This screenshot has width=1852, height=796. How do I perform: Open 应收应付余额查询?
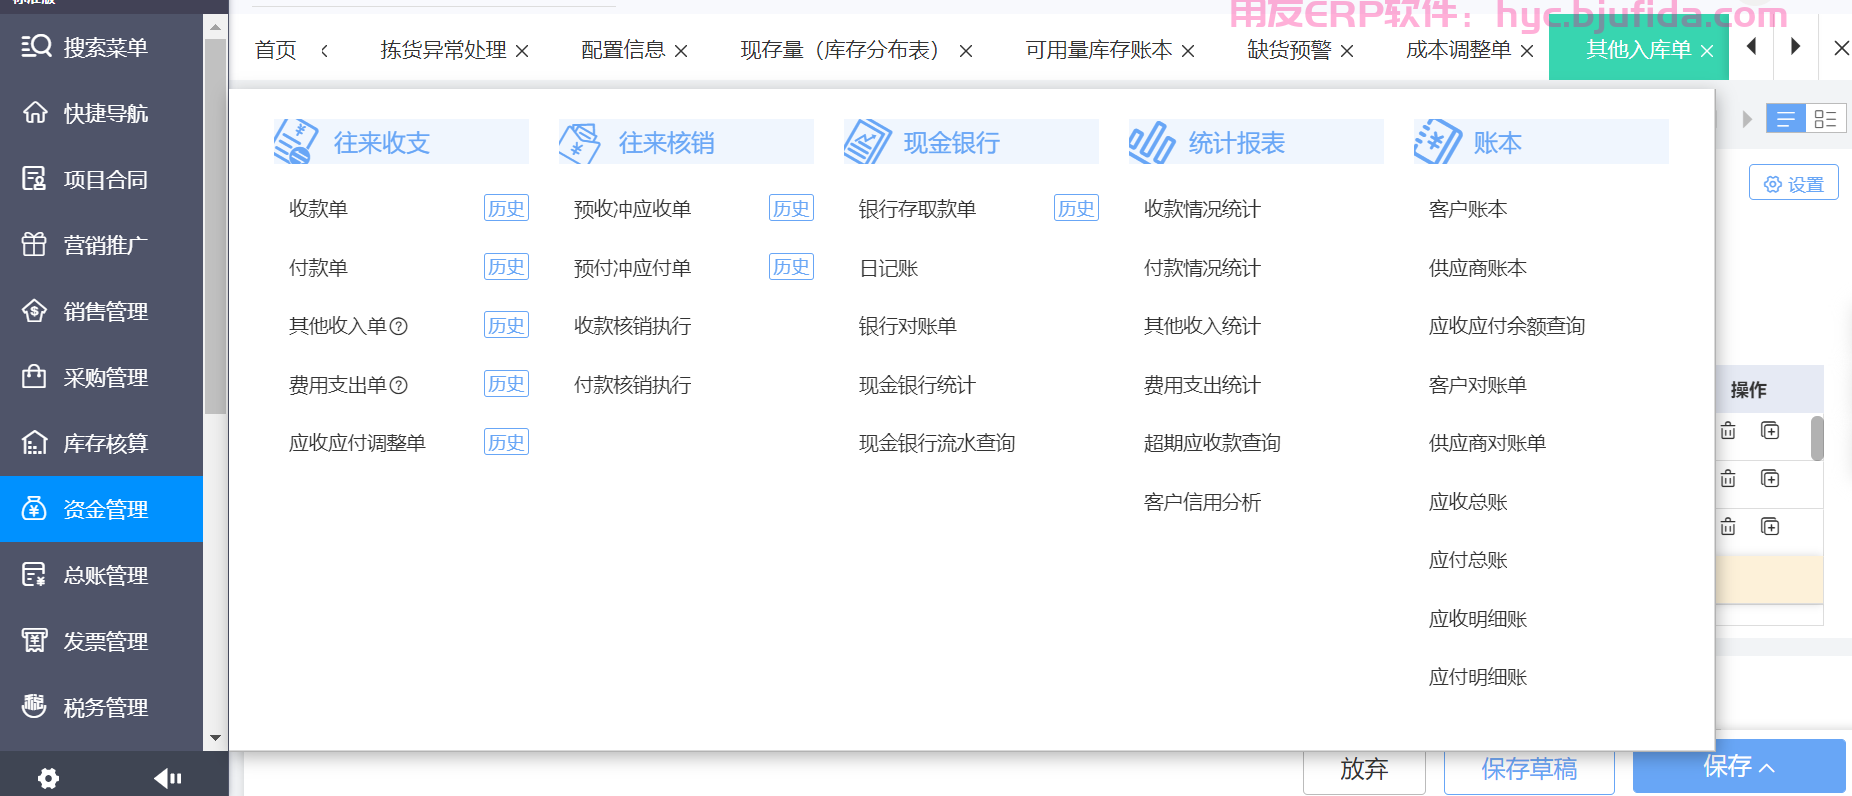tap(1507, 326)
